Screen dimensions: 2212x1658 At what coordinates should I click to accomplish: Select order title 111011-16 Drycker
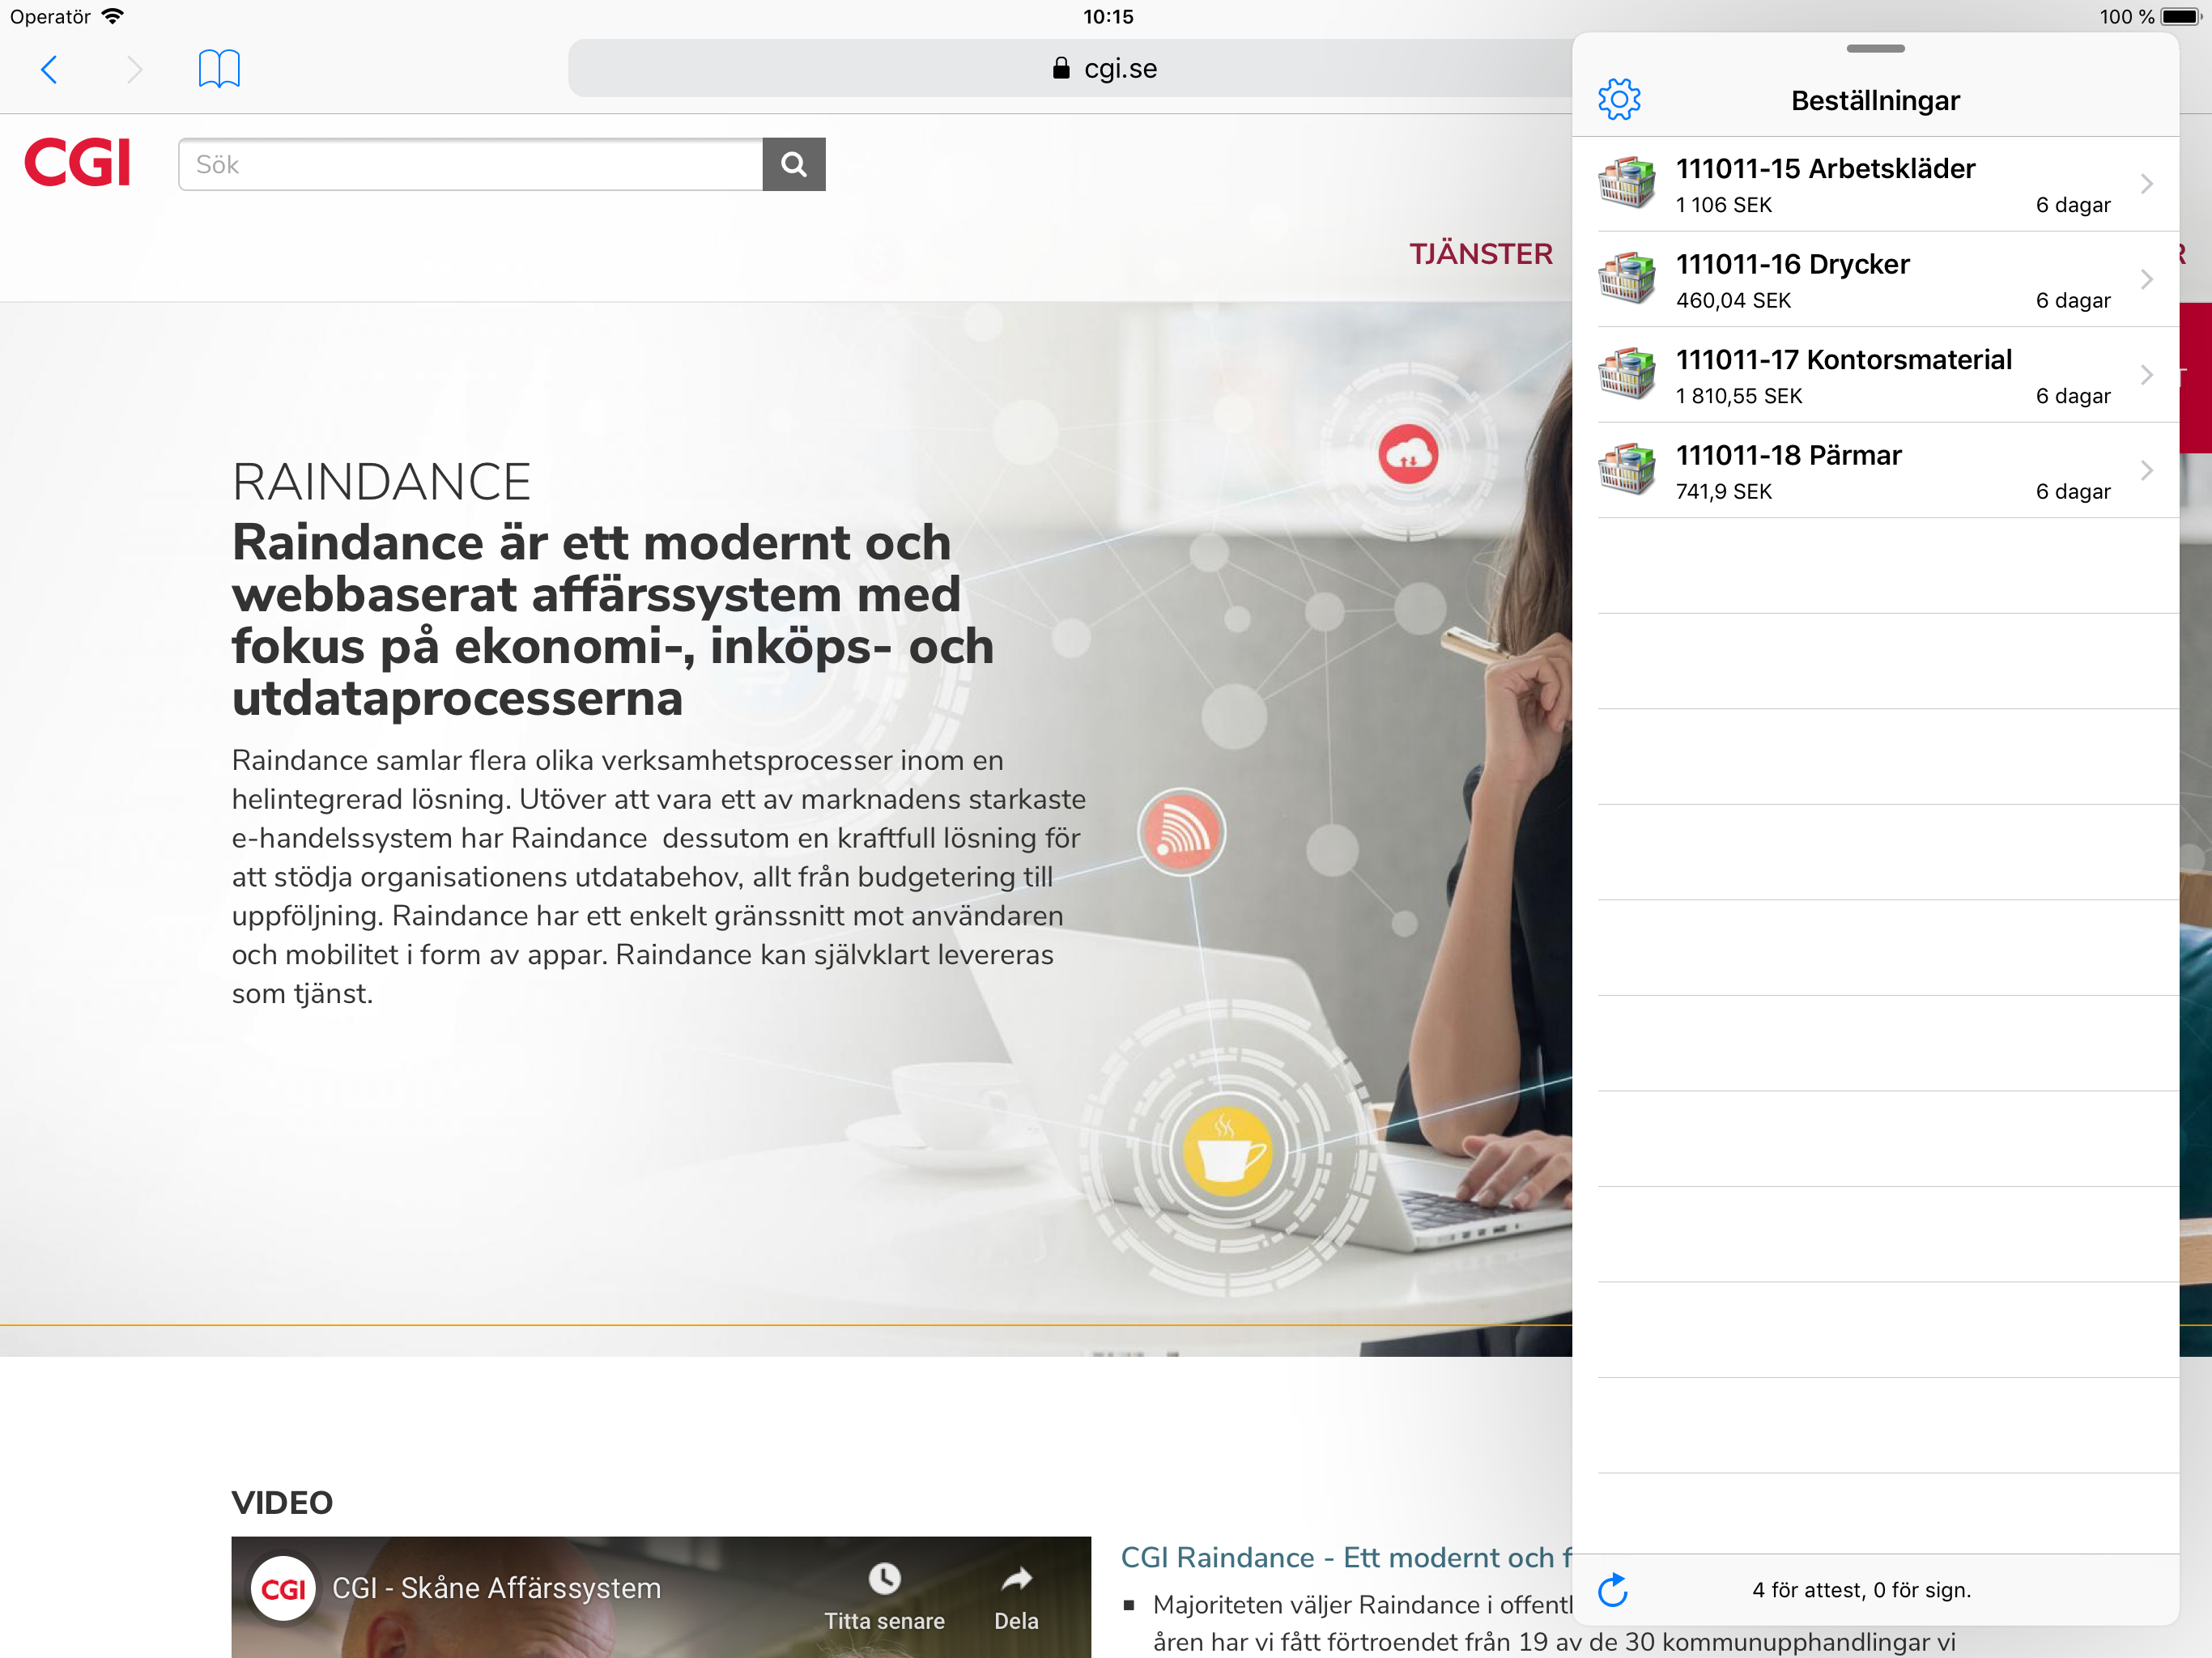(x=1792, y=264)
